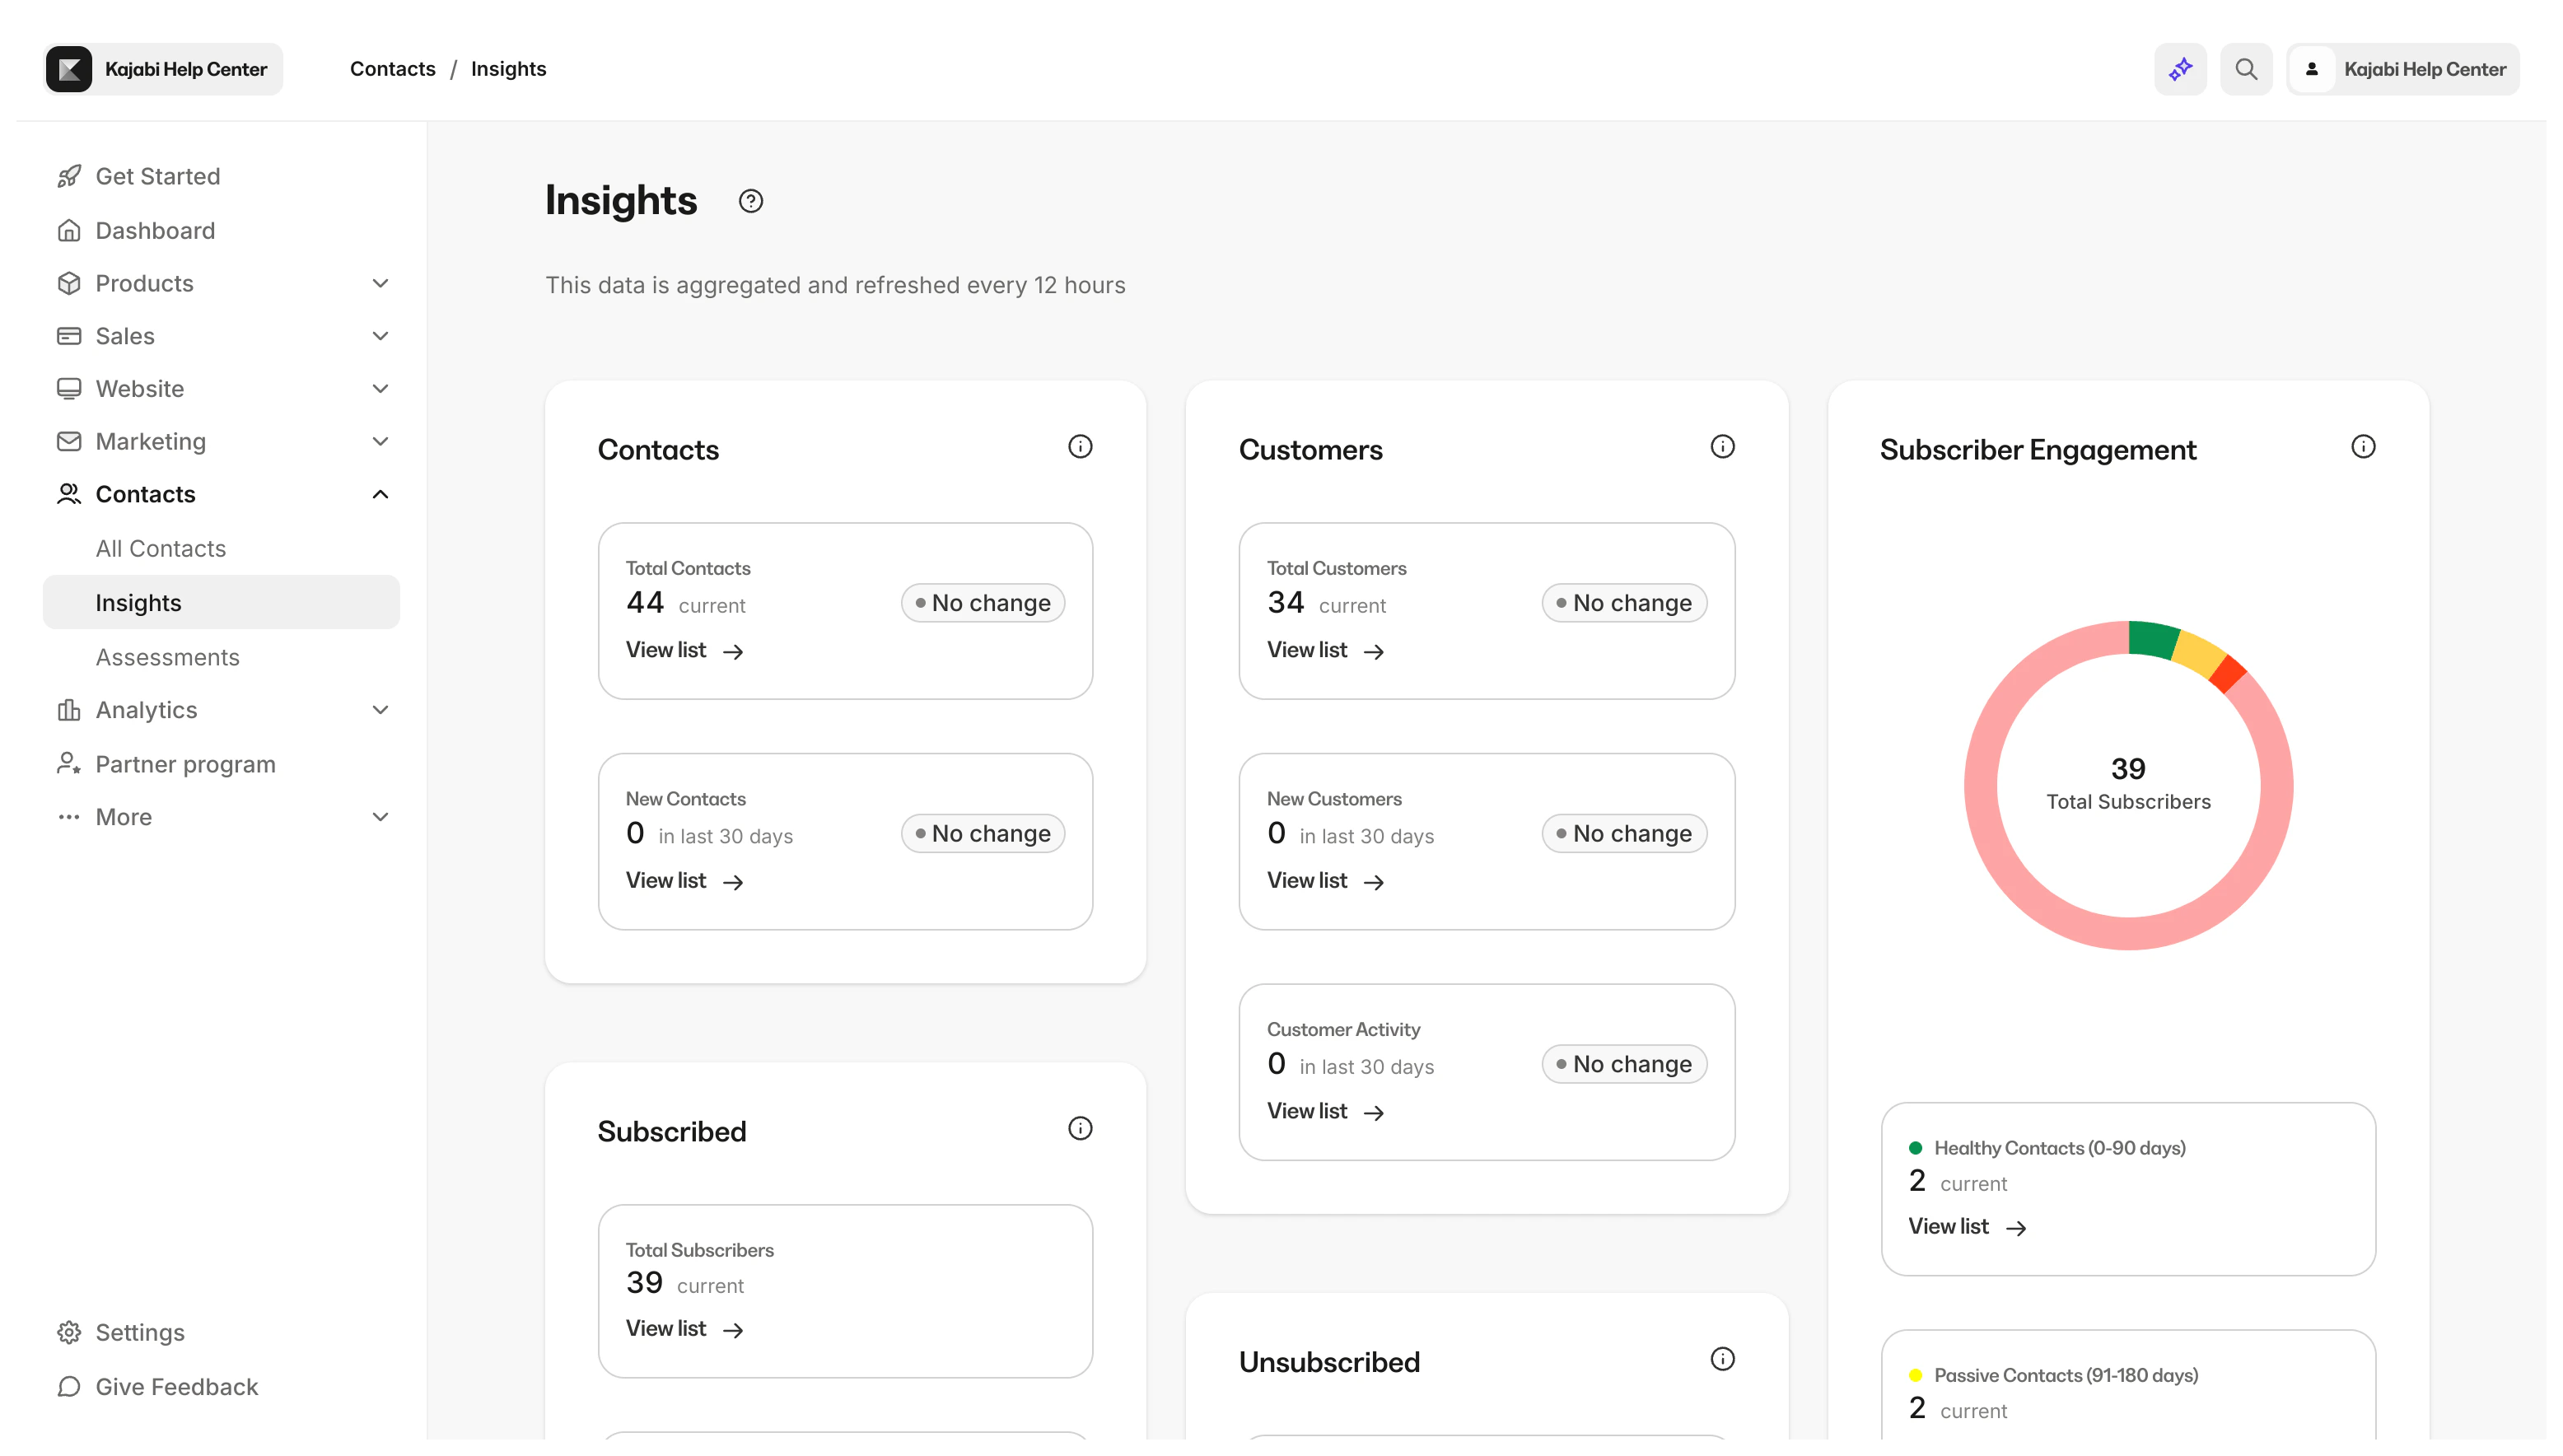Expand the More menu in sidebar

380,817
